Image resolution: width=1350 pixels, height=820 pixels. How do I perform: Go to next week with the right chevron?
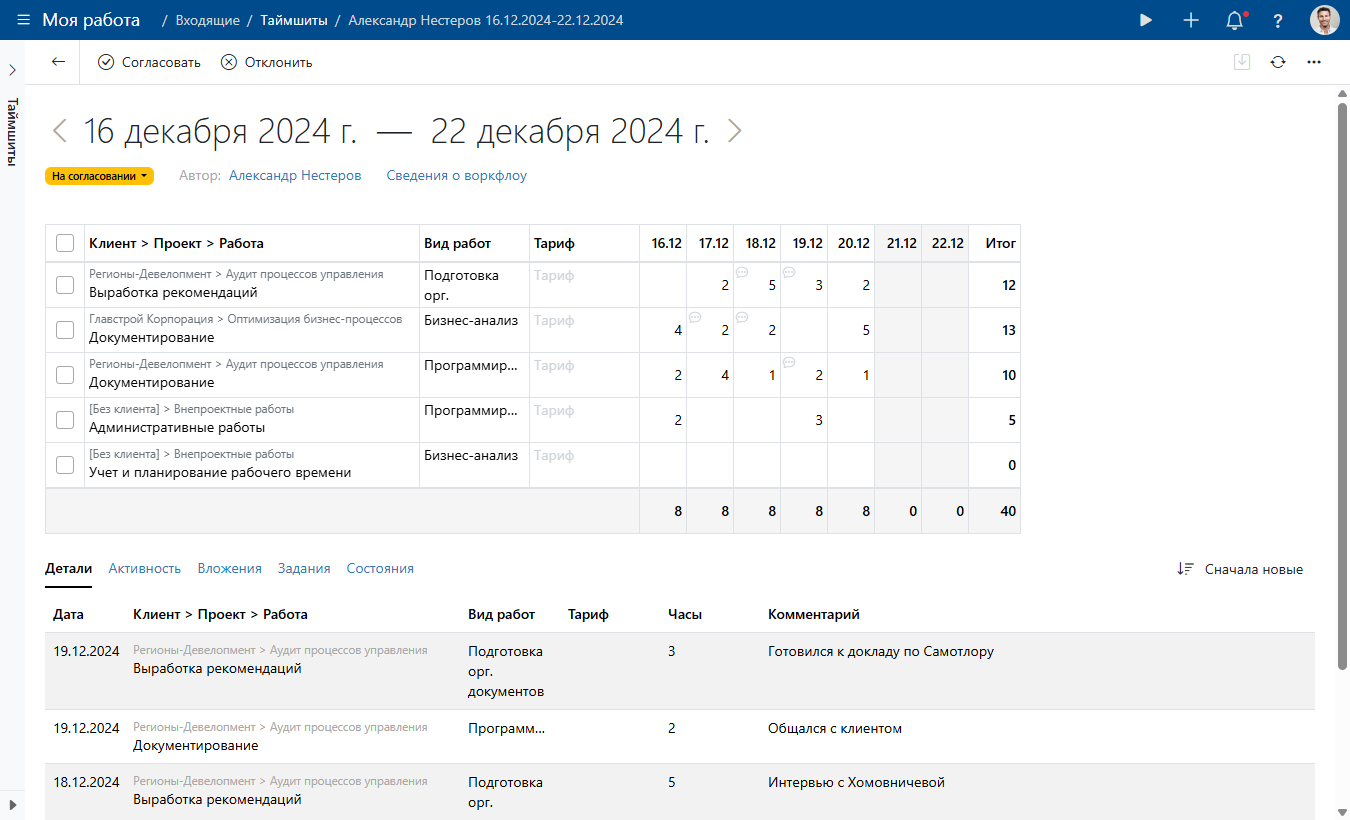pyautogui.click(x=735, y=131)
